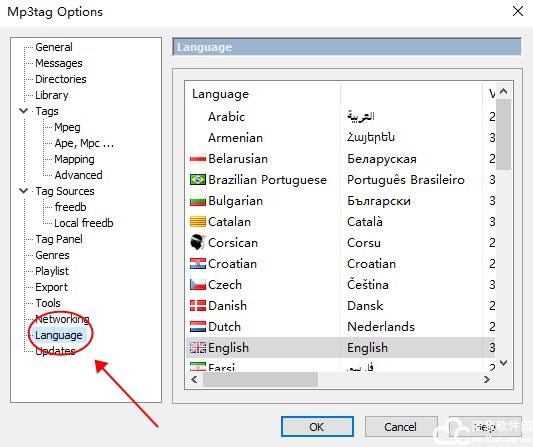Open the Updates options page
Image resolution: width=533 pixels, height=447 pixels.
[x=55, y=351]
